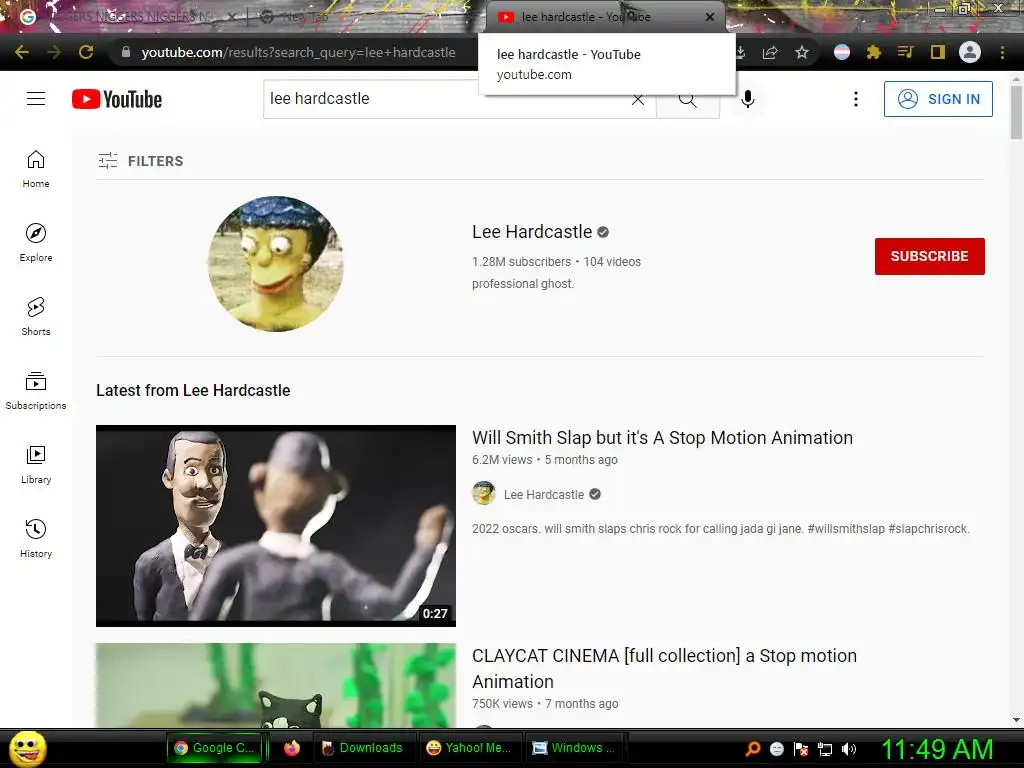Click 6.2M views 5 months ago text

[545, 460]
